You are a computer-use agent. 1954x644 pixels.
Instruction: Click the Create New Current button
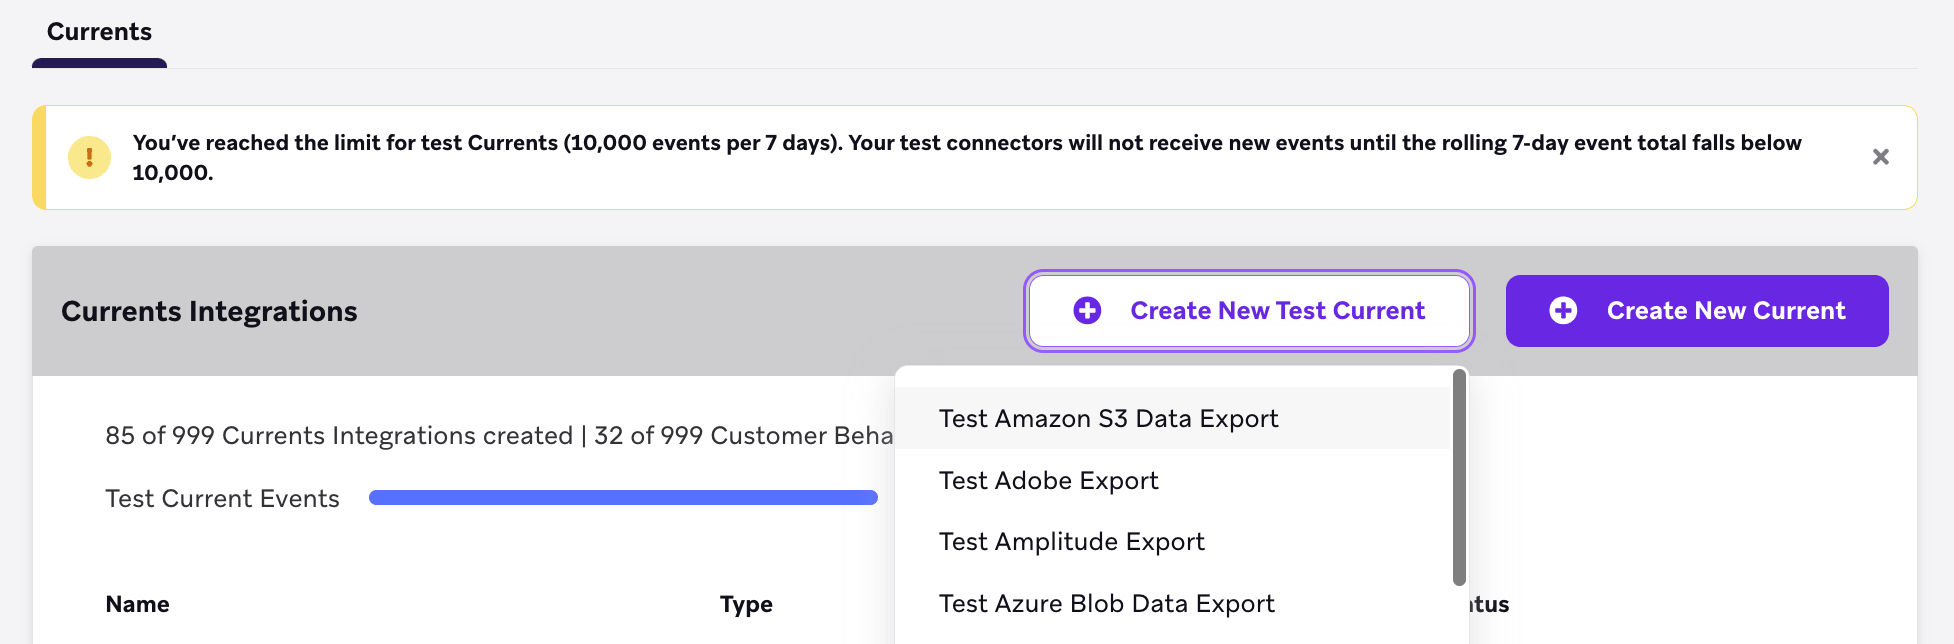click(1696, 311)
